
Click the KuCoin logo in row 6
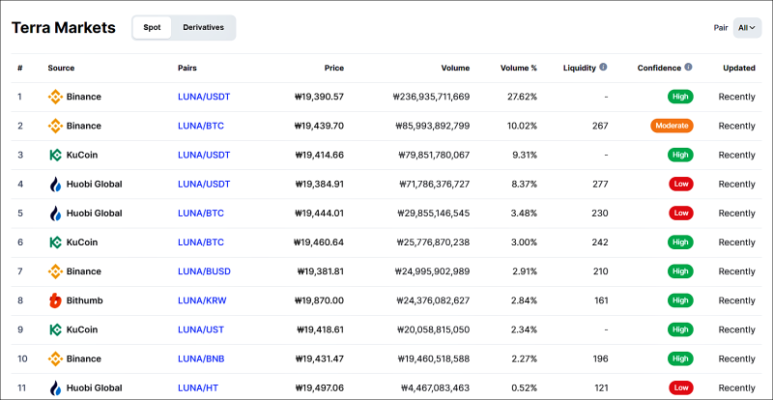[55, 242]
